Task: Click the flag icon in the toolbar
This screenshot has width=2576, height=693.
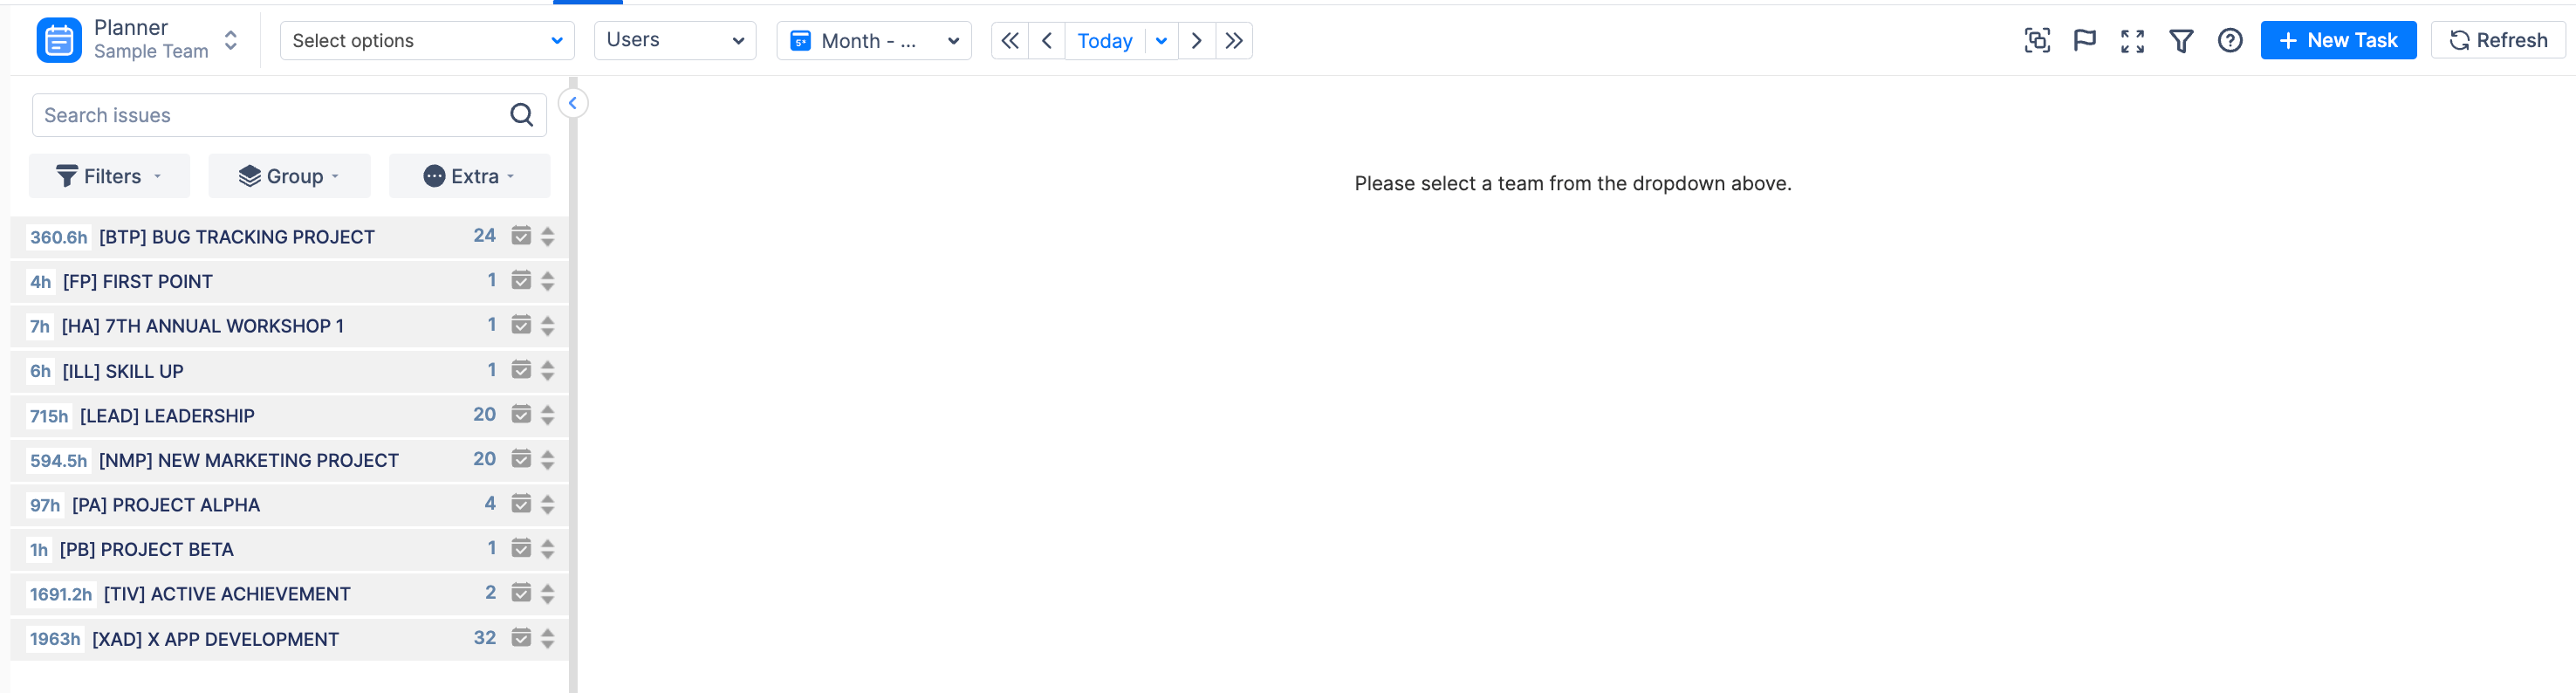Action: pyautogui.click(x=2084, y=41)
